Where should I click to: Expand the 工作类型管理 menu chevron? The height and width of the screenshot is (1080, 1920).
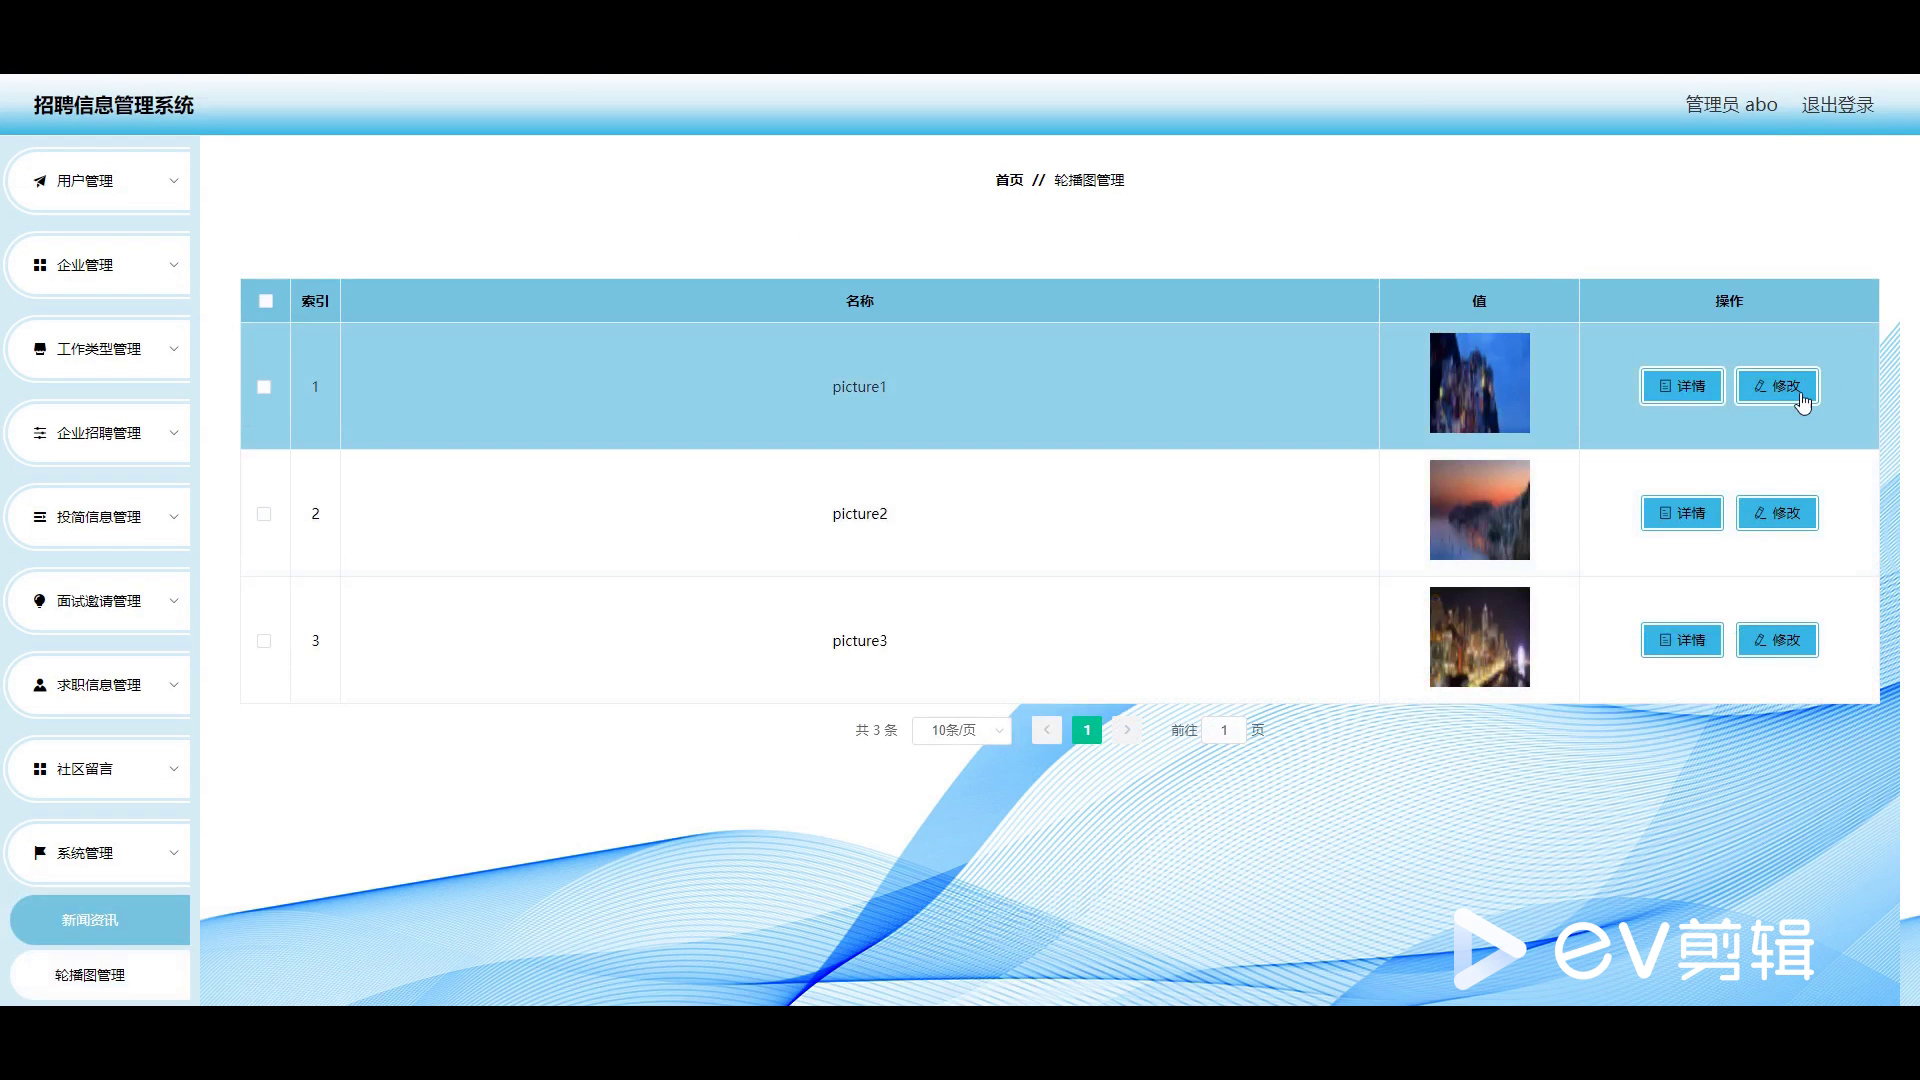pyautogui.click(x=174, y=349)
